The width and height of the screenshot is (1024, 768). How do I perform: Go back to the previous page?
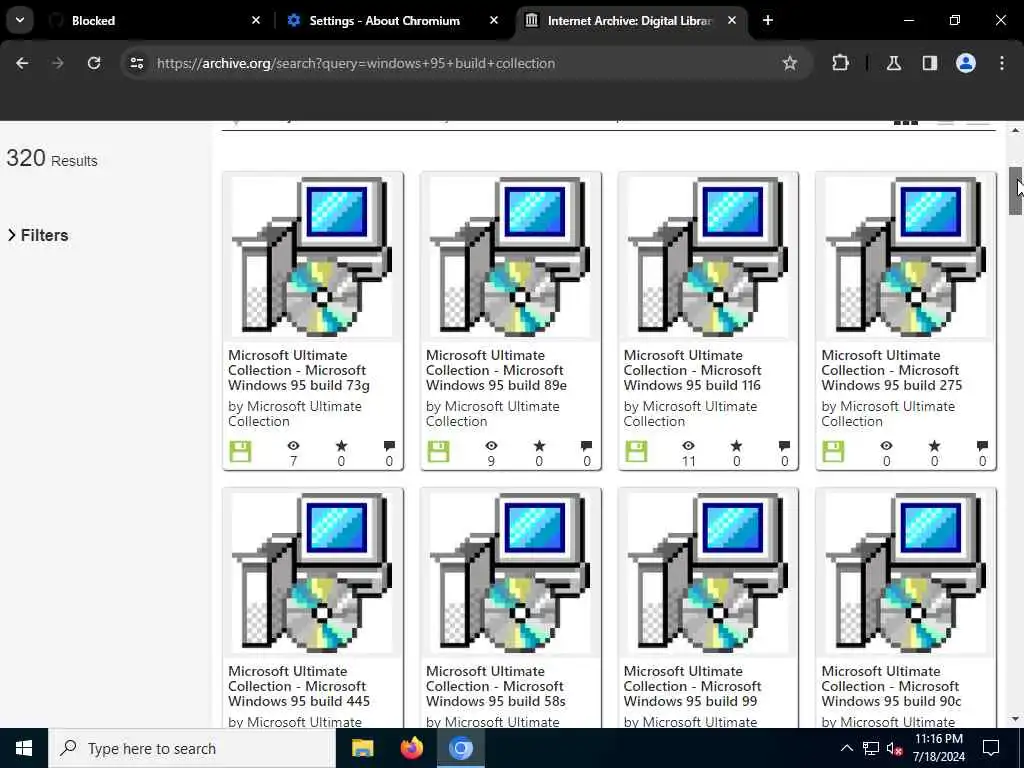22,63
